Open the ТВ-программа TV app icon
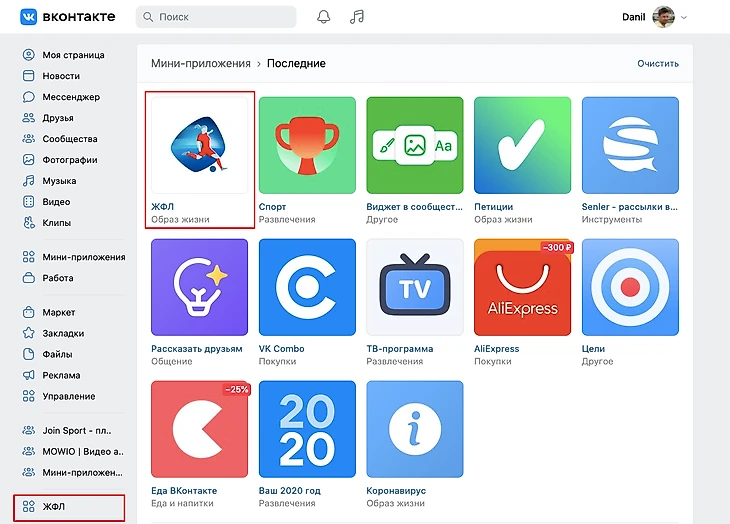The image size is (730, 524). (x=415, y=287)
